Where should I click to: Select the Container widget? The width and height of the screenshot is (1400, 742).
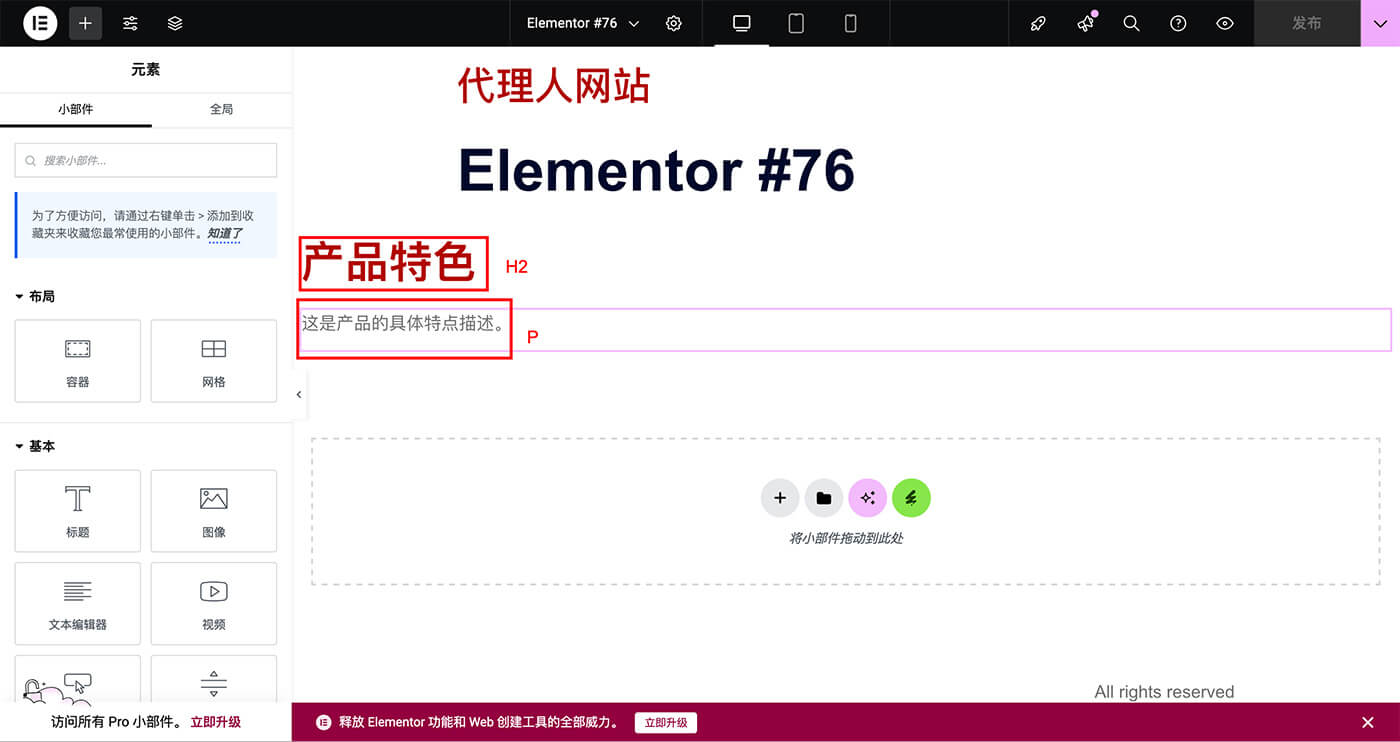pos(78,361)
